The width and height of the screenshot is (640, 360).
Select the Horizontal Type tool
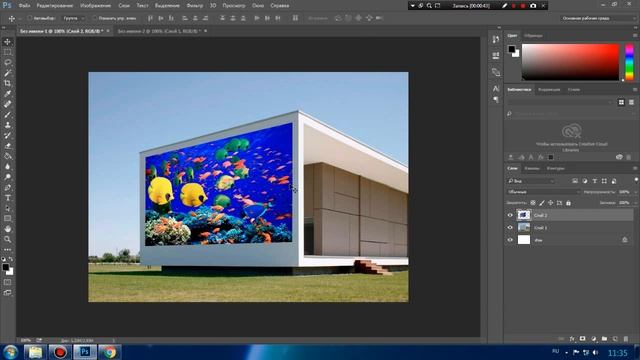pyautogui.click(x=7, y=198)
